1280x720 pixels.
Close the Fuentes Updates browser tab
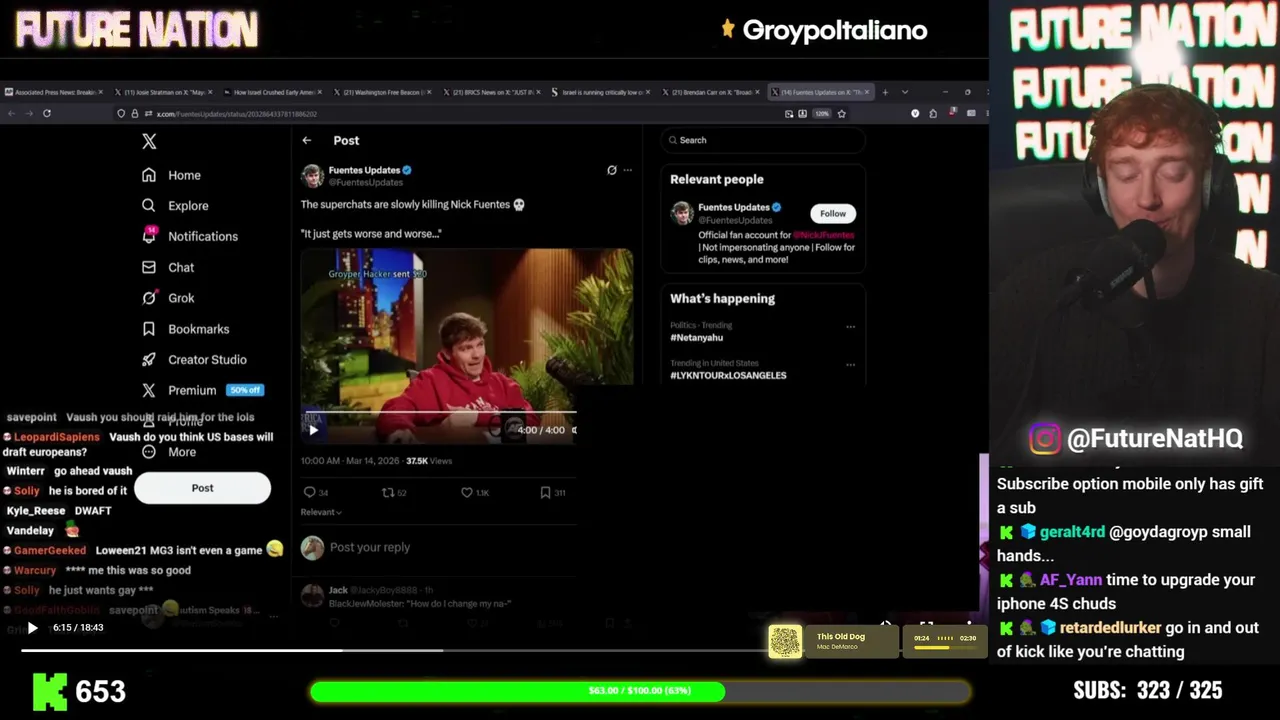click(x=867, y=92)
